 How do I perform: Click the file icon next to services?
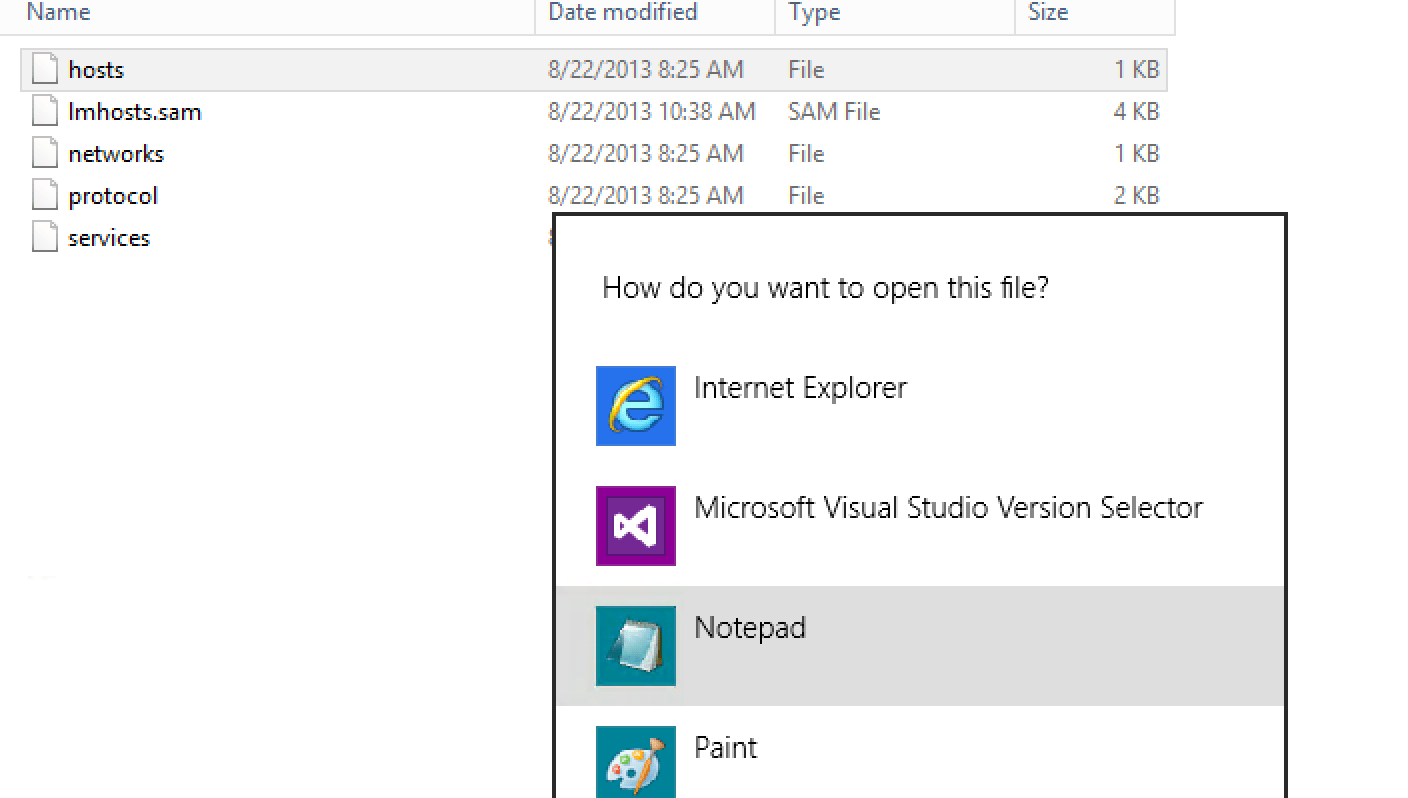[44, 237]
